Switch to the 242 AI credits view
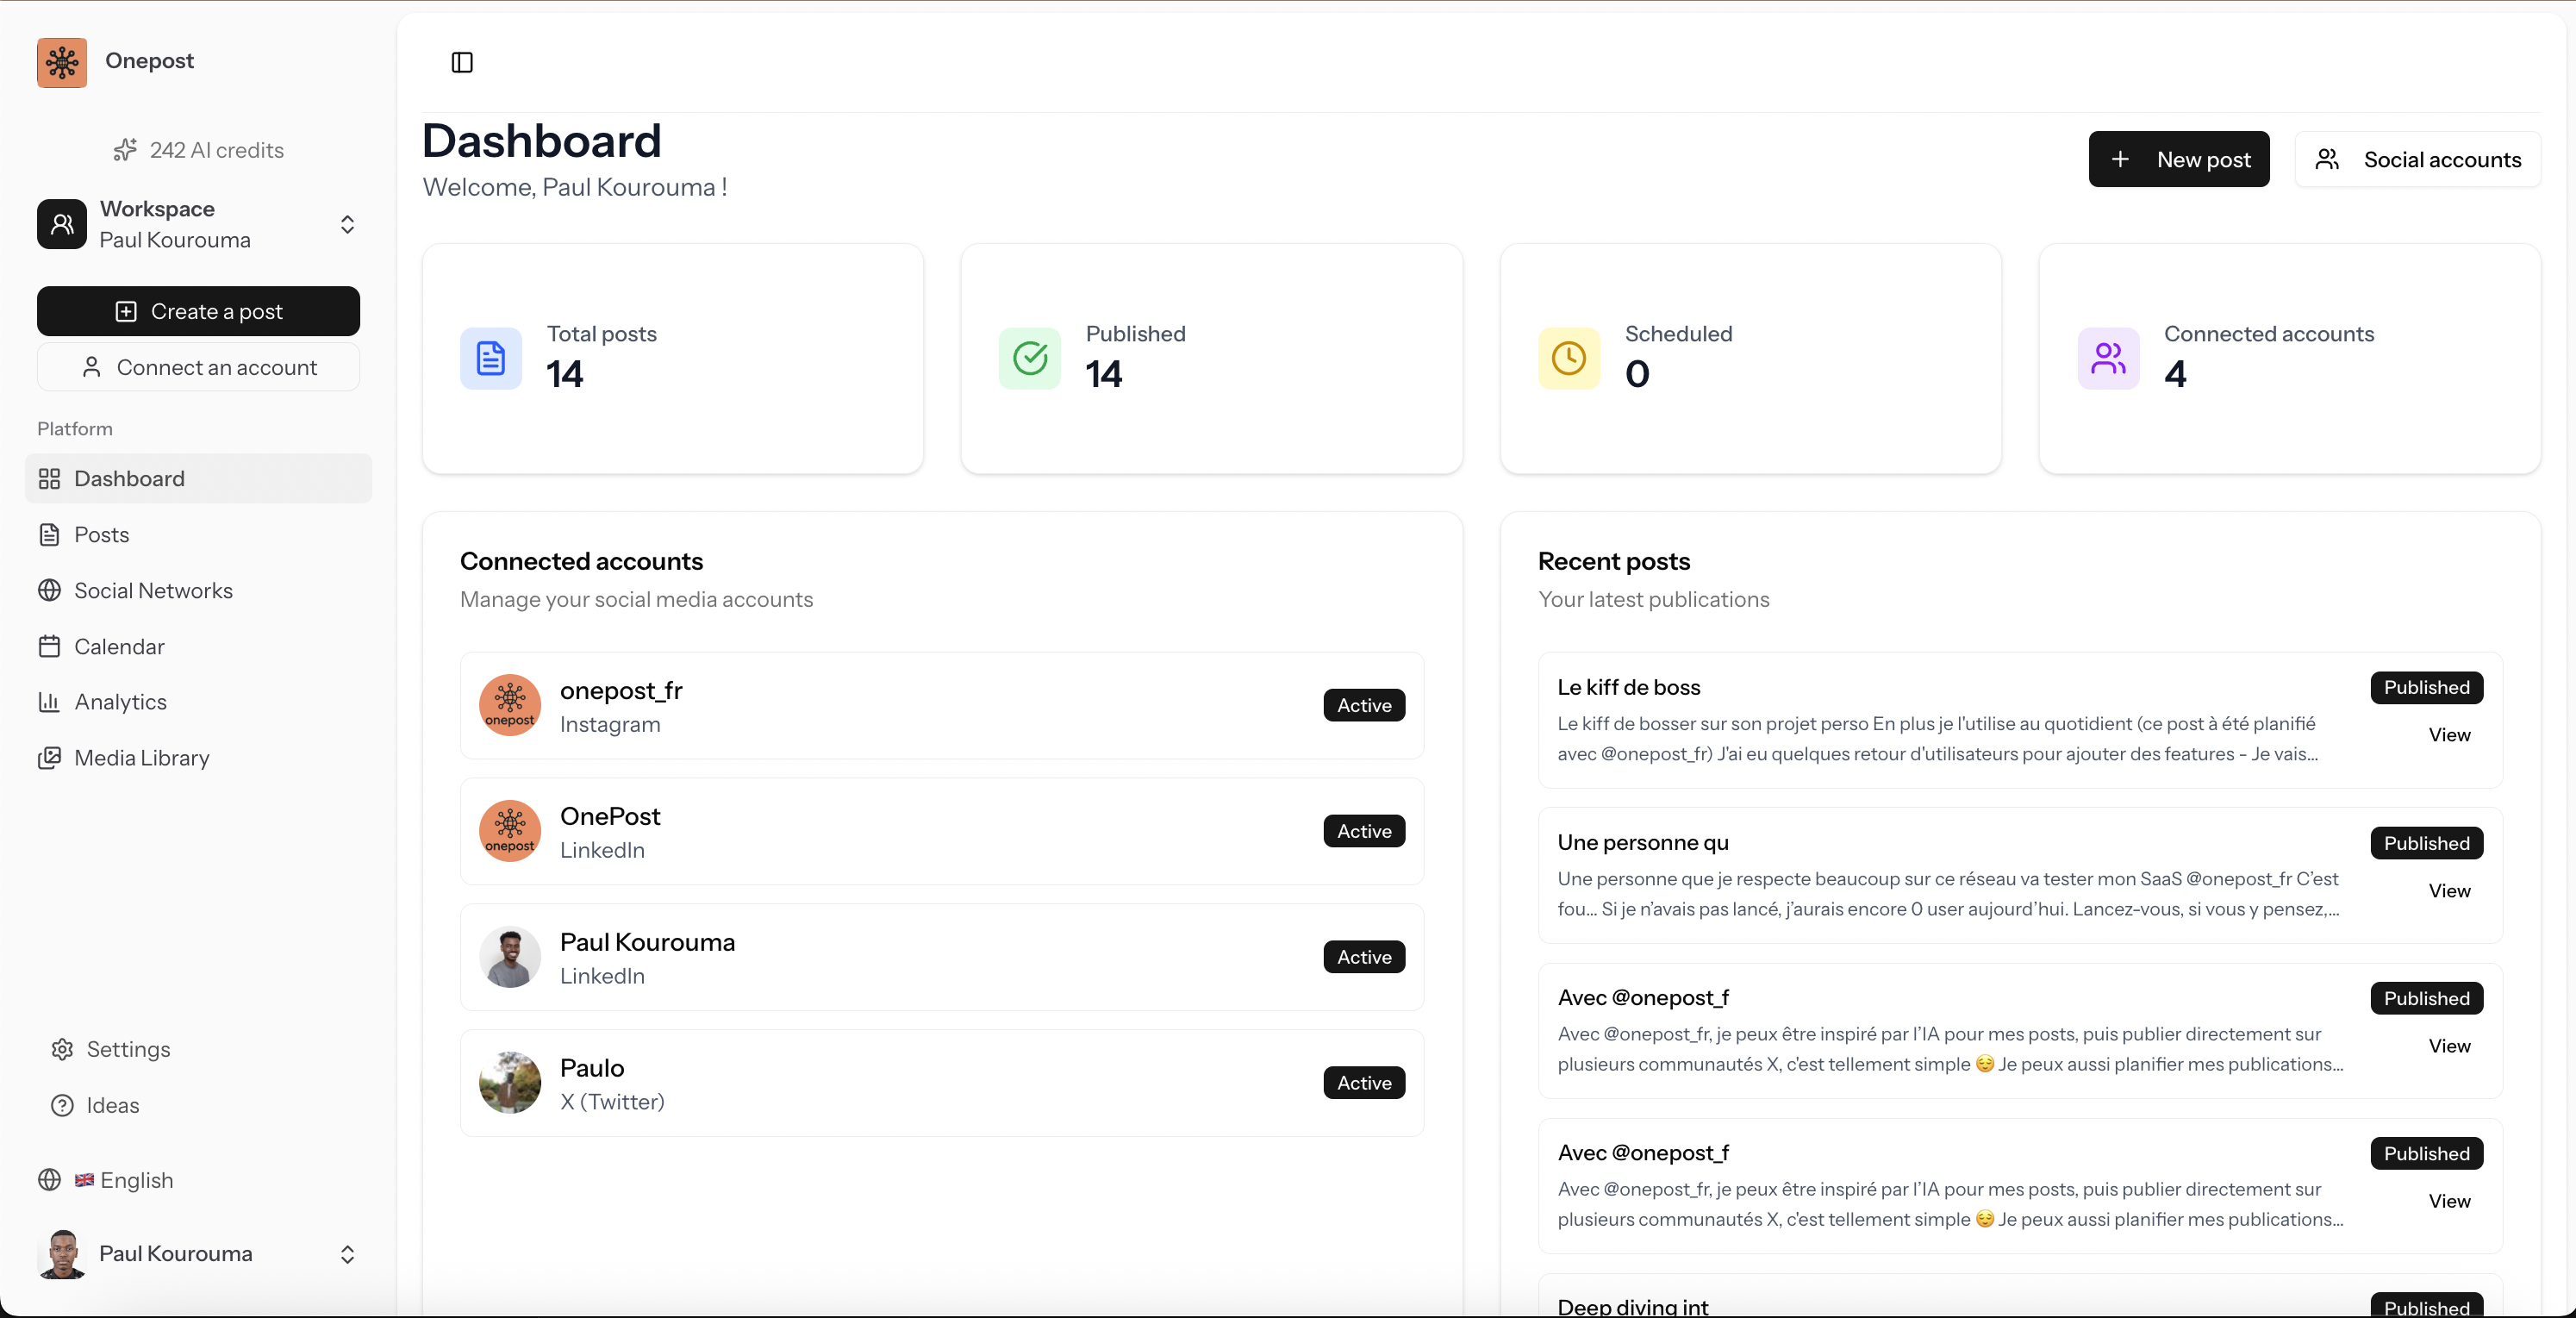This screenshot has height=1318, width=2576. (x=198, y=150)
